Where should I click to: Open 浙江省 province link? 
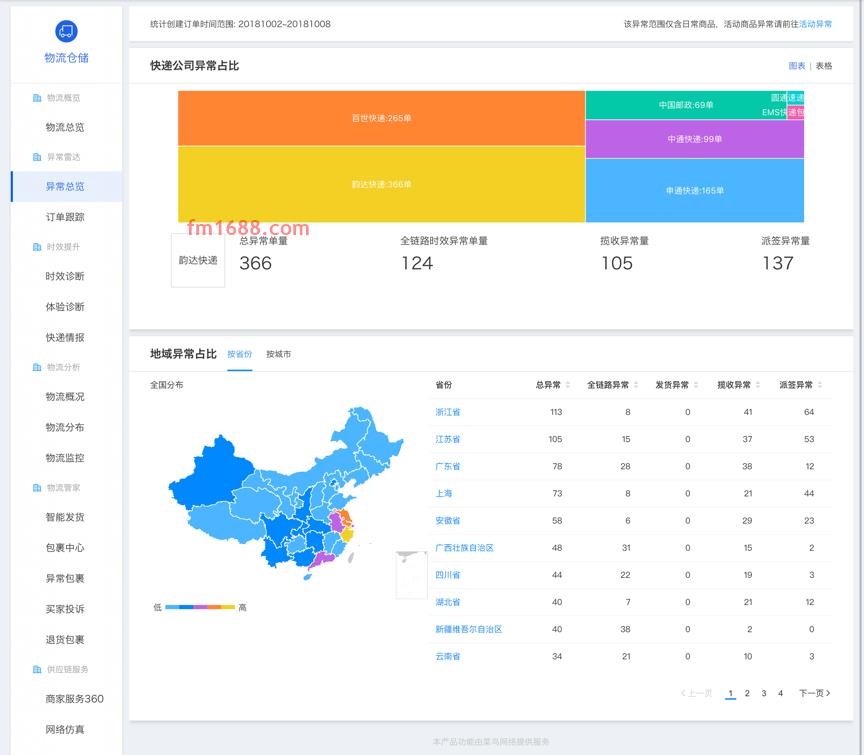tap(447, 412)
